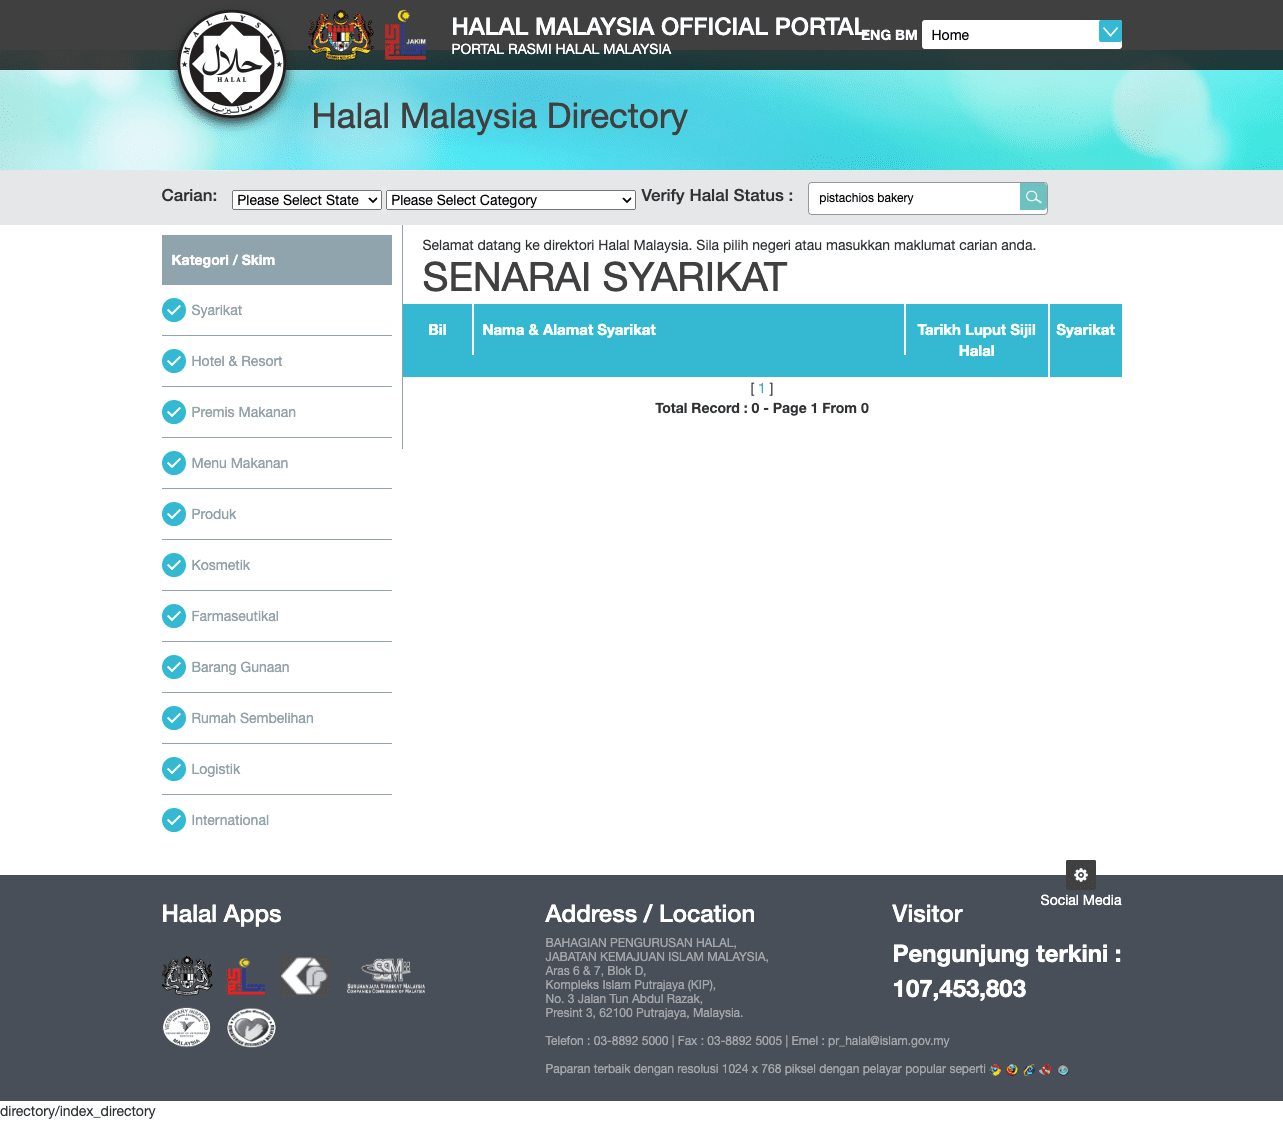Open the Please Select Category dropdown

511,200
